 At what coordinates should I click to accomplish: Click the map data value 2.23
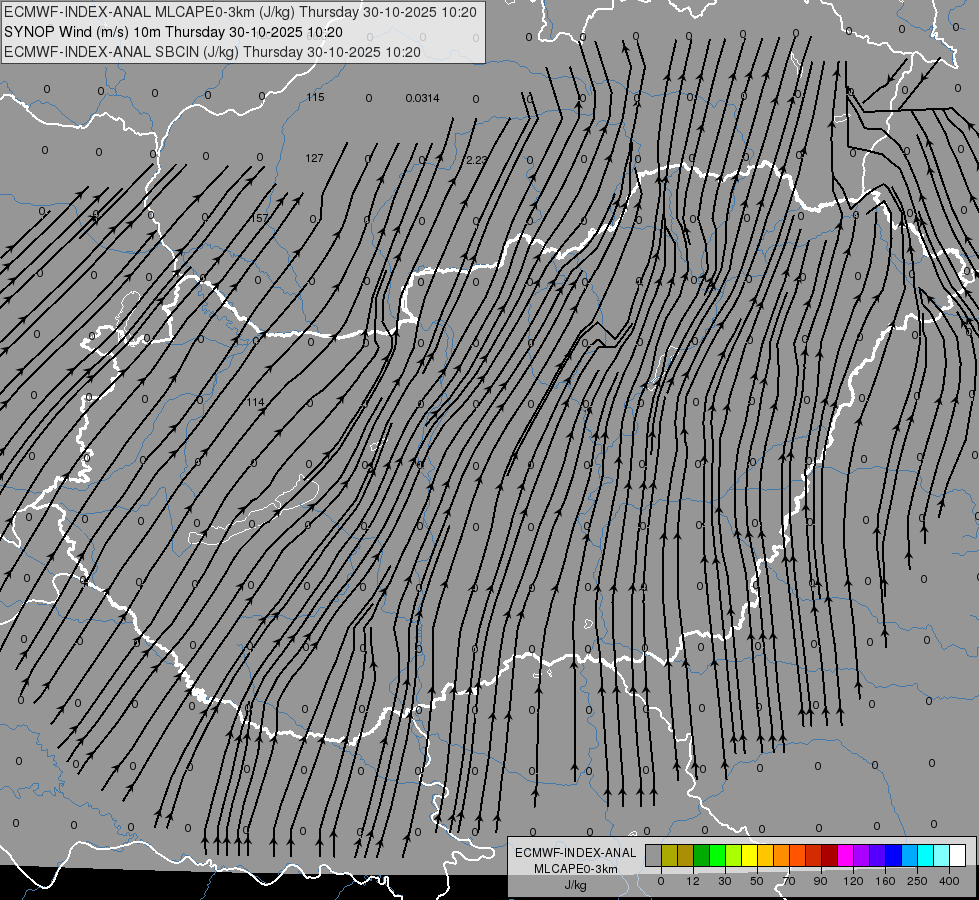tap(477, 160)
